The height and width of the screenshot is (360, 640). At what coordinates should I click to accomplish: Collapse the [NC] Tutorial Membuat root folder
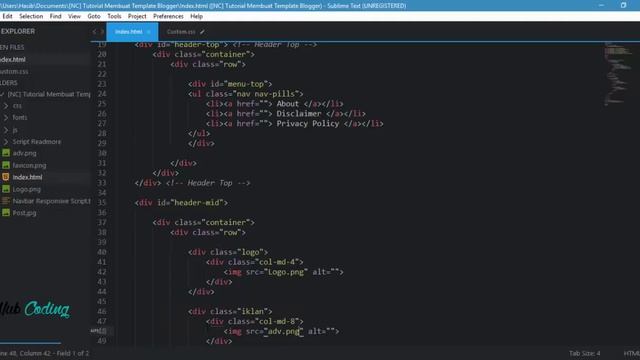(x=2, y=94)
